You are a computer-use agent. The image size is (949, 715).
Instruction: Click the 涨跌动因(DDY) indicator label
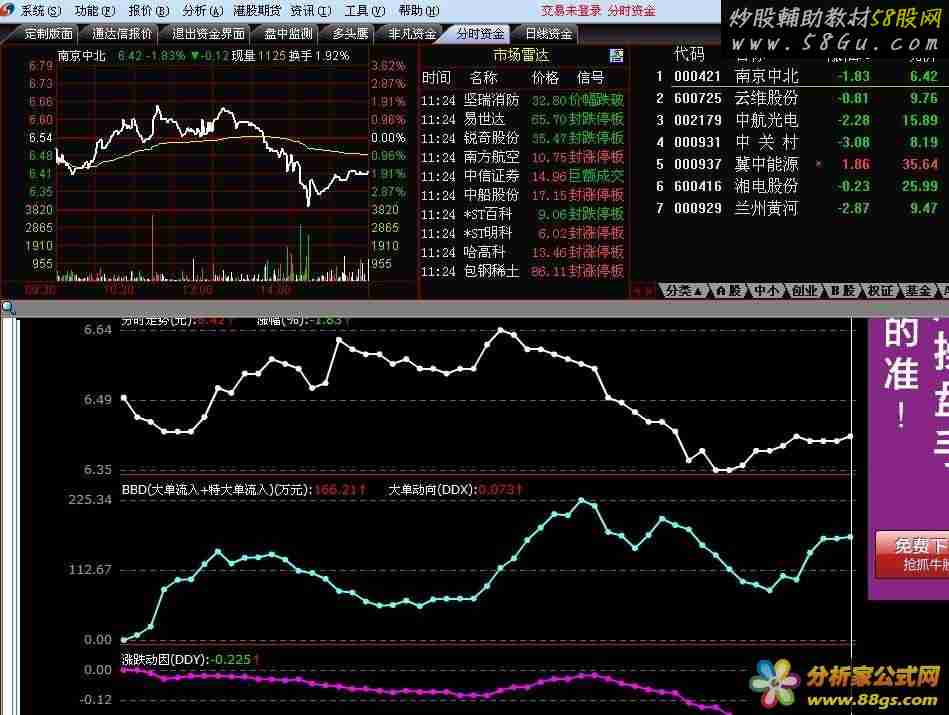point(165,659)
